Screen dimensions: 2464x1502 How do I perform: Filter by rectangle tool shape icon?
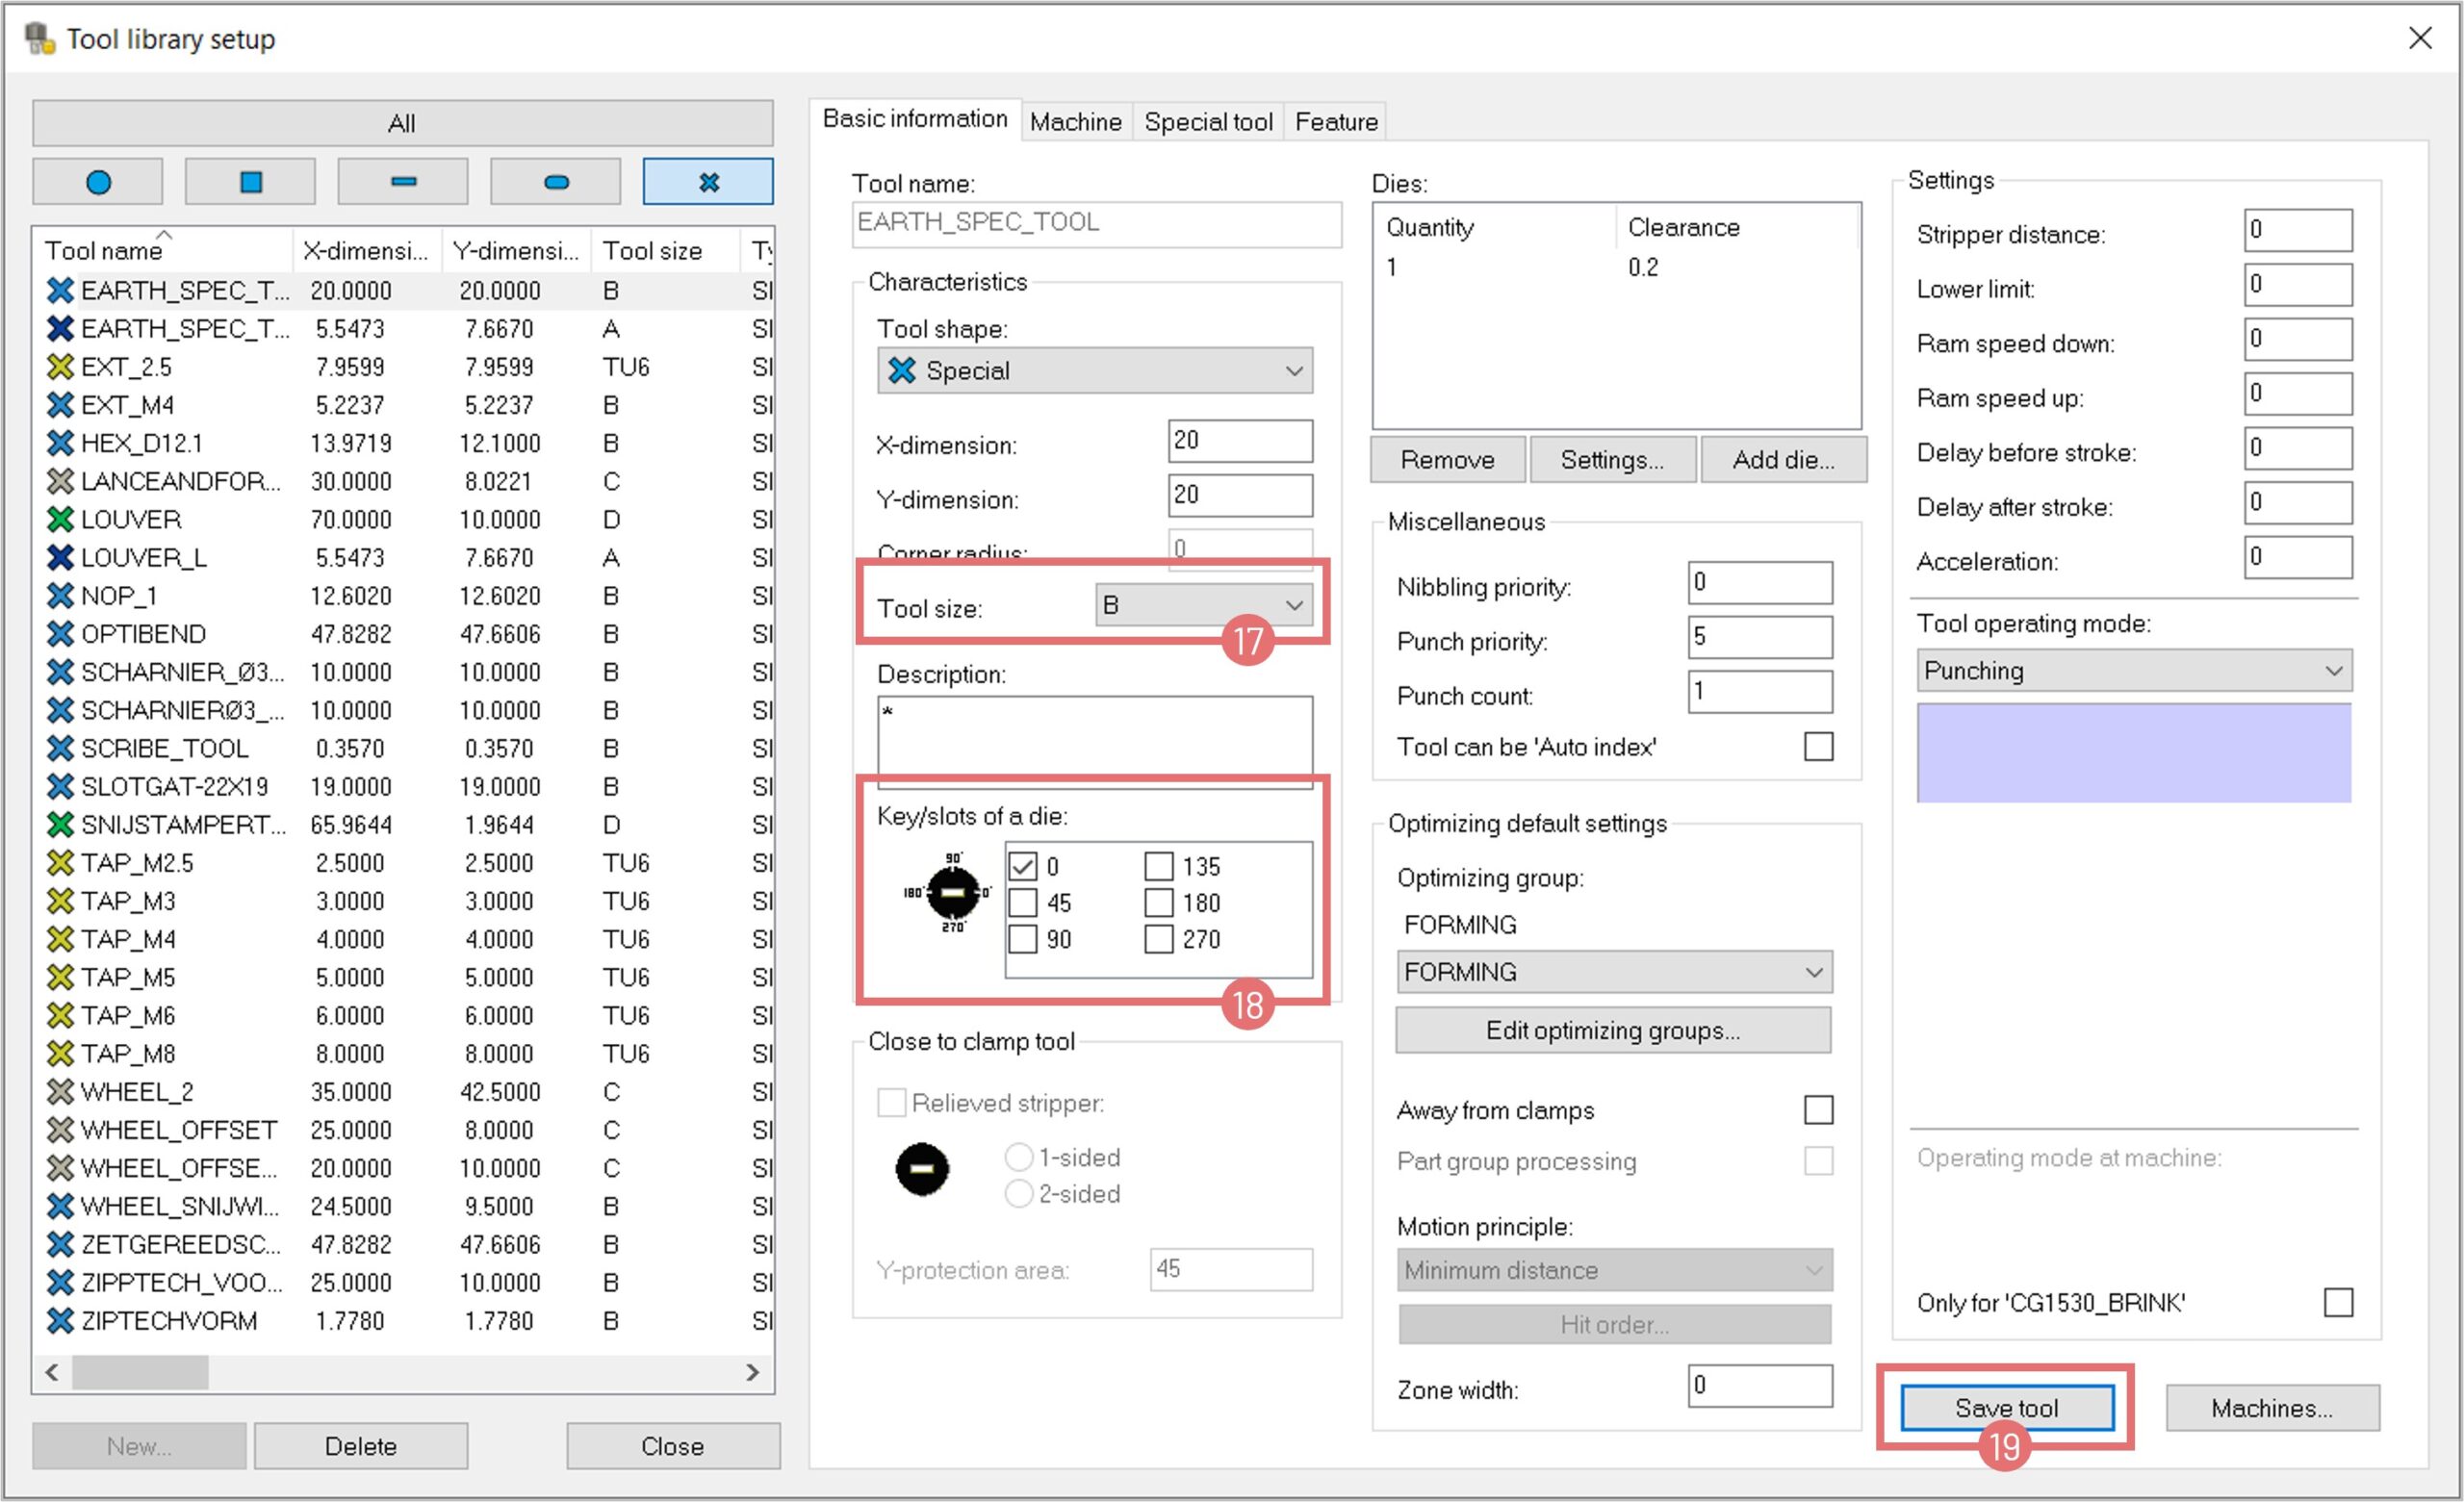click(403, 182)
